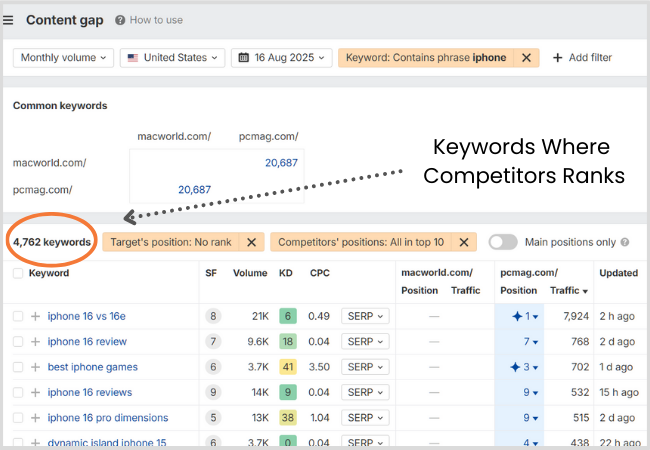Click SF badge 6 for best iphone games
The height and width of the screenshot is (450, 650).
213,367
